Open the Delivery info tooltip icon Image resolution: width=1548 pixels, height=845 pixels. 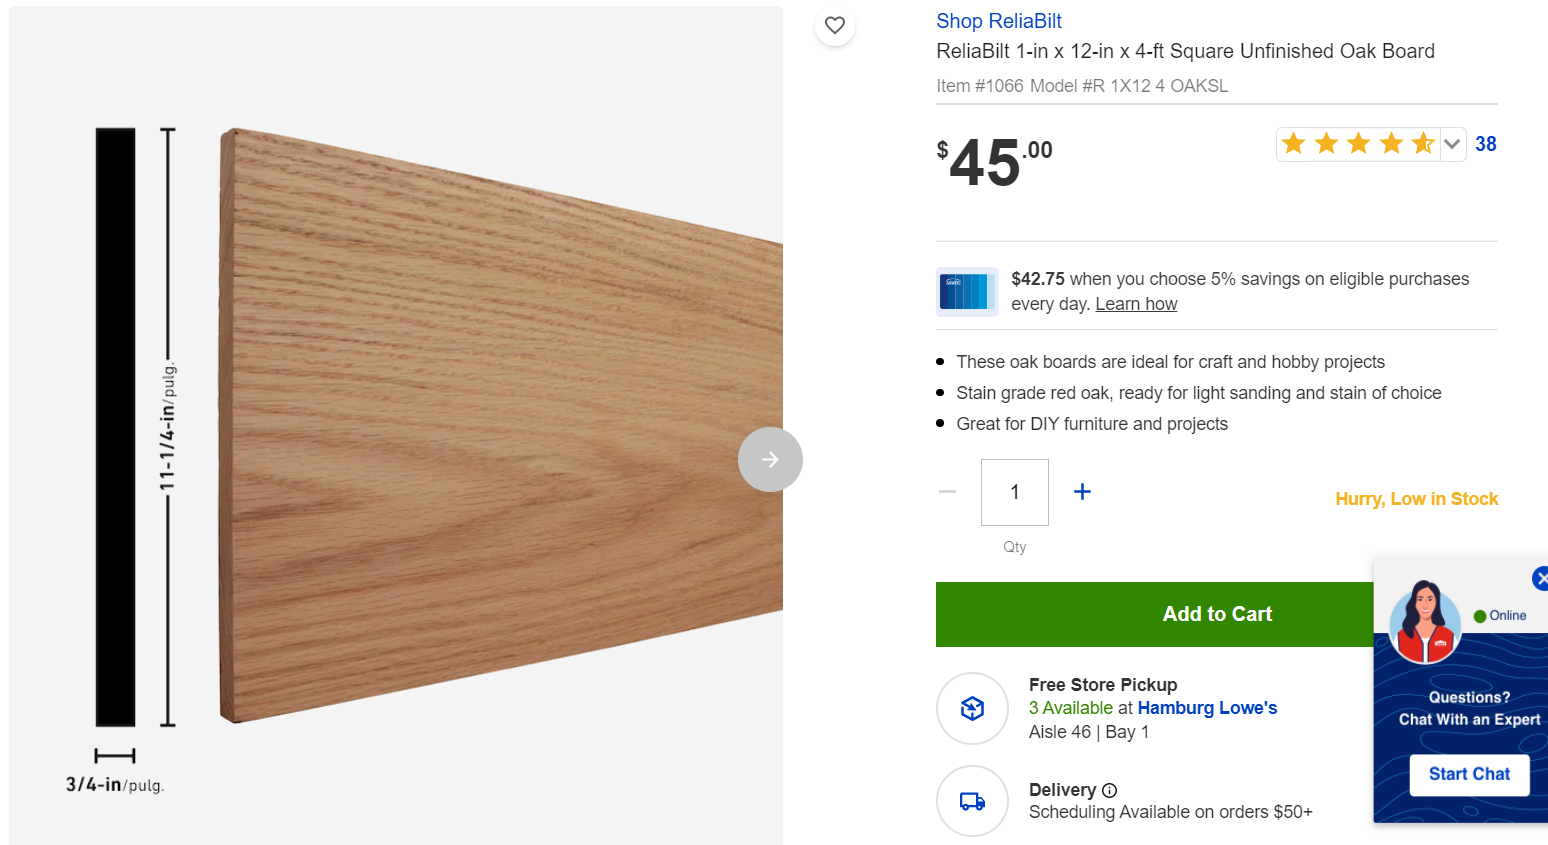1110,790
